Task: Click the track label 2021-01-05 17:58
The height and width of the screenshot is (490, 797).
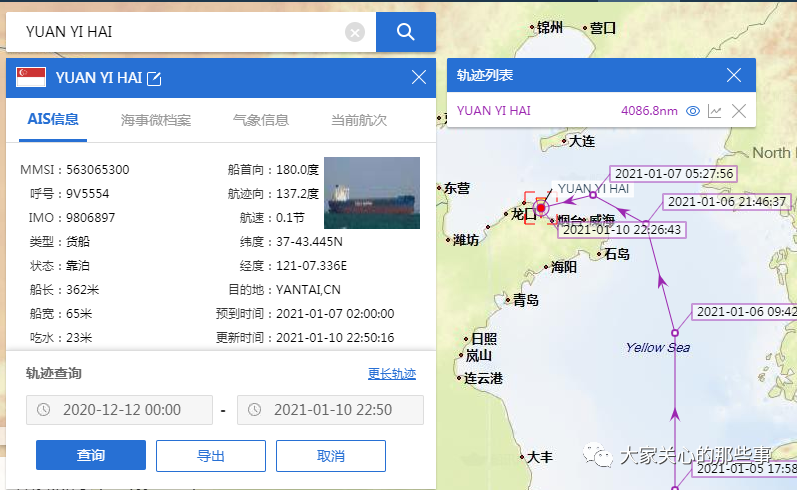Action: pyautogui.click(x=744, y=468)
